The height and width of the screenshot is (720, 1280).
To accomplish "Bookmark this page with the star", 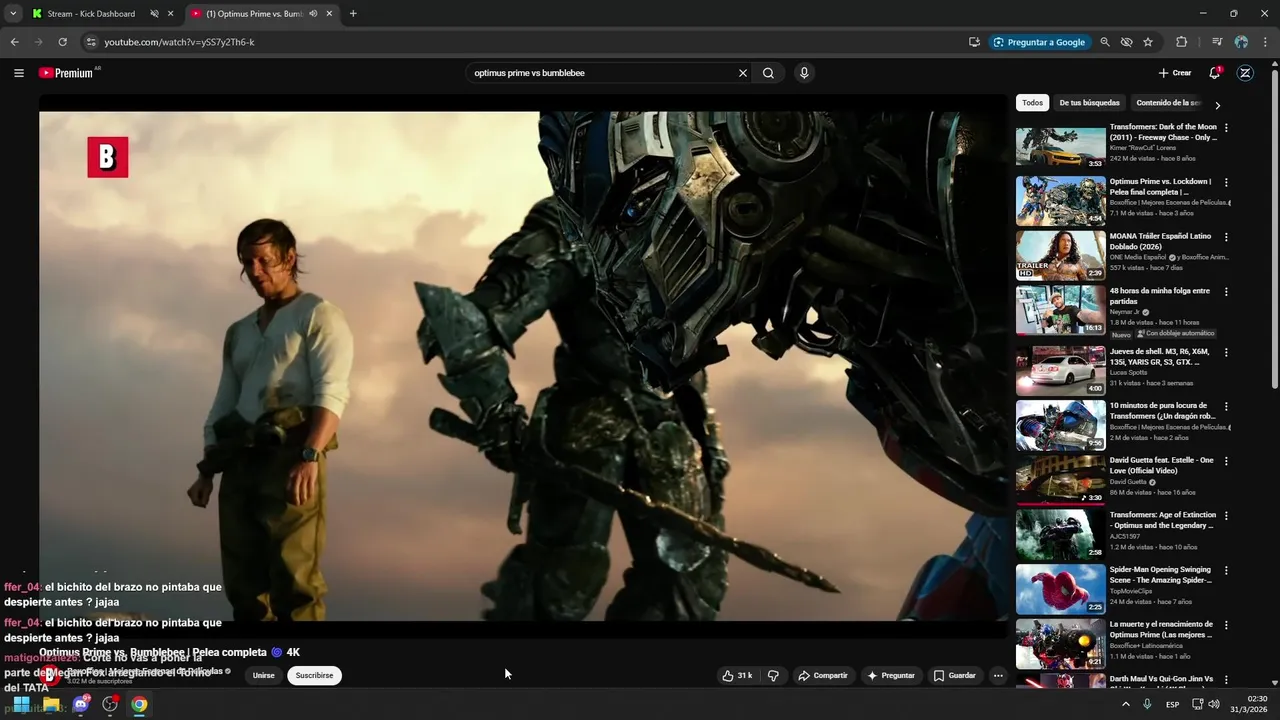I will click(x=1148, y=42).
